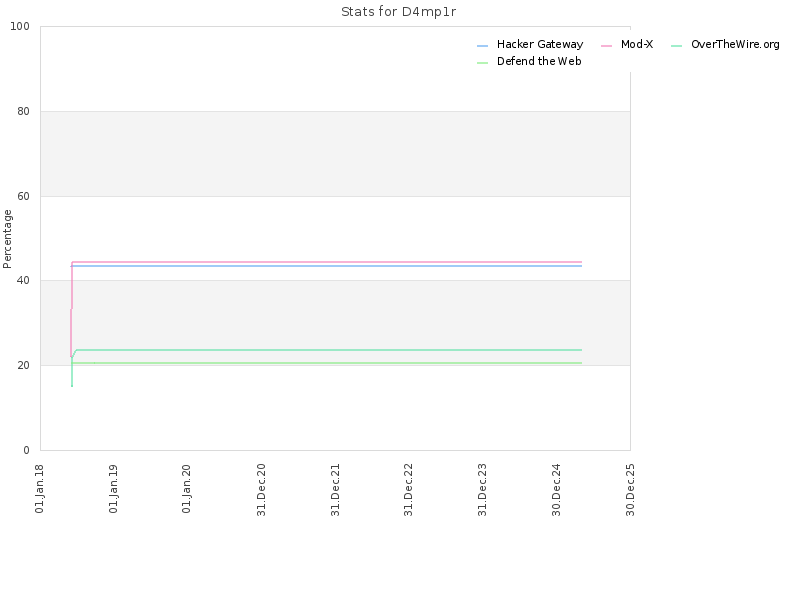
Task: Click the blue Hacker Gateway data line
Action: 327,266
